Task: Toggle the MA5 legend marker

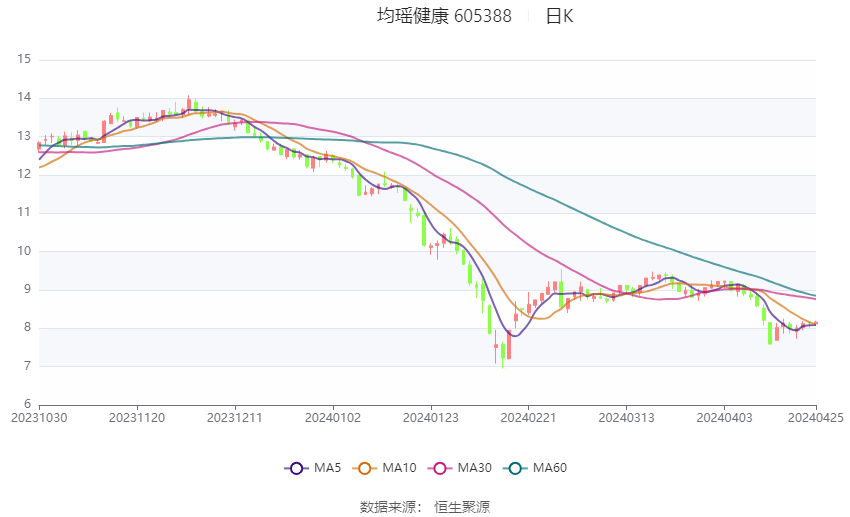Action: (x=296, y=468)
